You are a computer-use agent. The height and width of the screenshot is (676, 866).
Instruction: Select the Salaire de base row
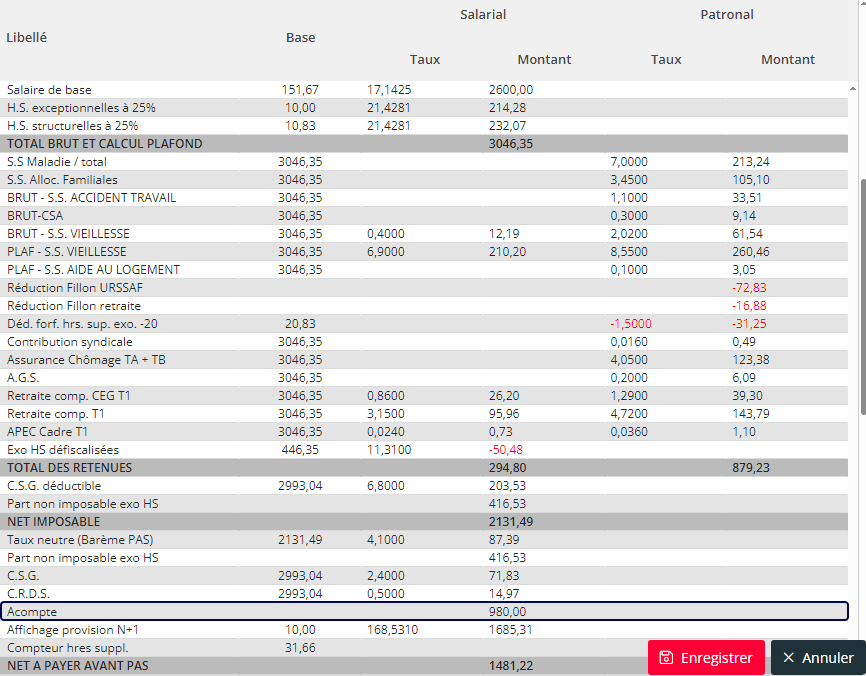coord(425,89)
